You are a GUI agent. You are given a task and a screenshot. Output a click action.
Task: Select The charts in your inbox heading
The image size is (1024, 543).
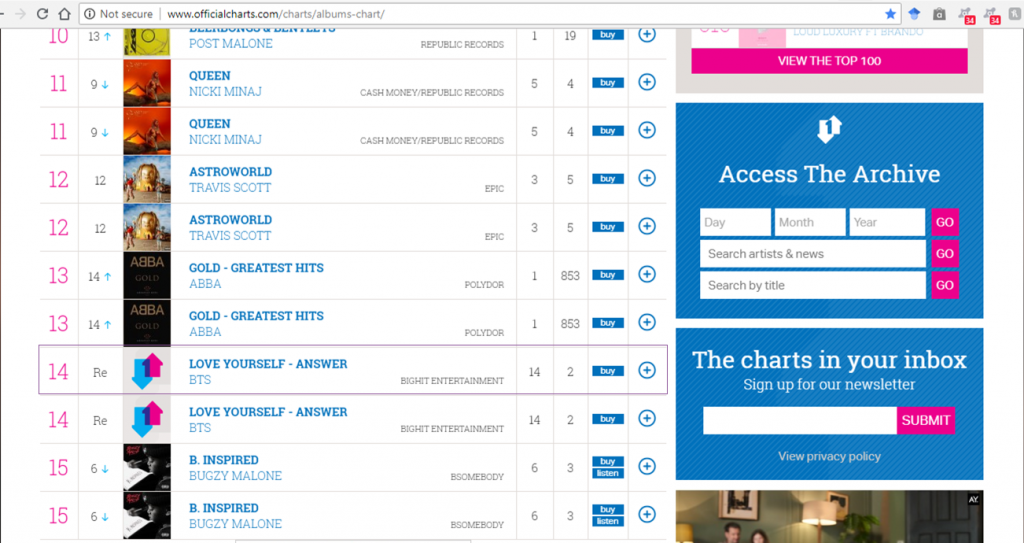(829, 360)
